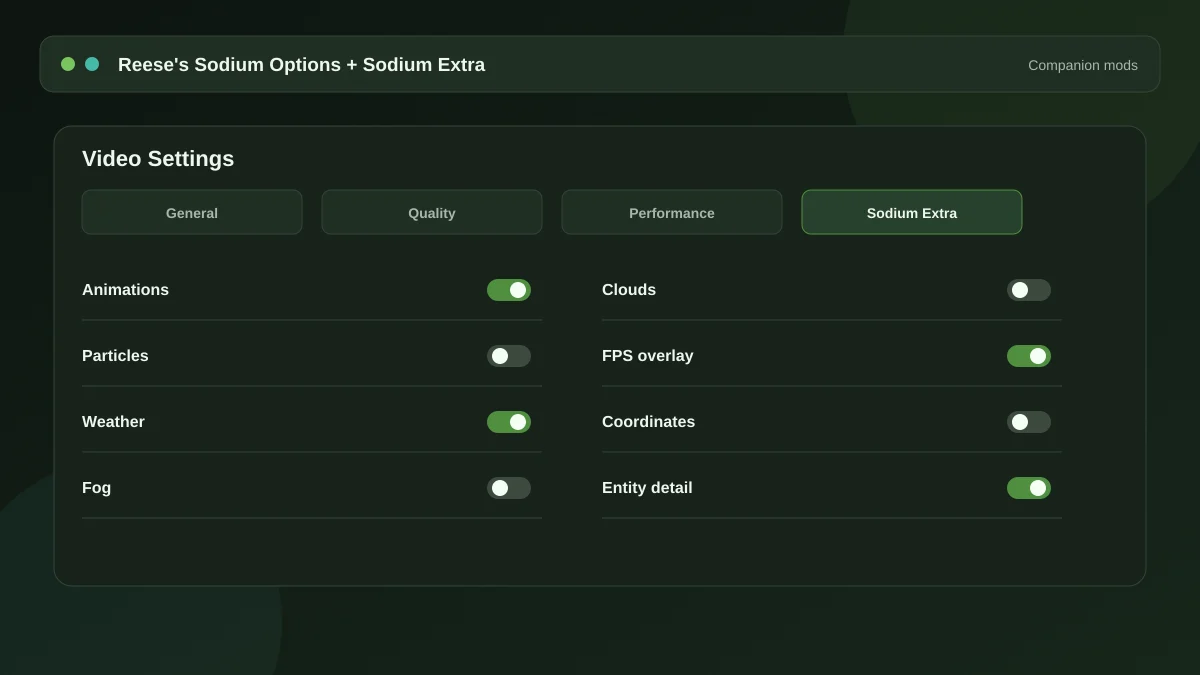
Task: Click the Clouds label
Action: 629,290
